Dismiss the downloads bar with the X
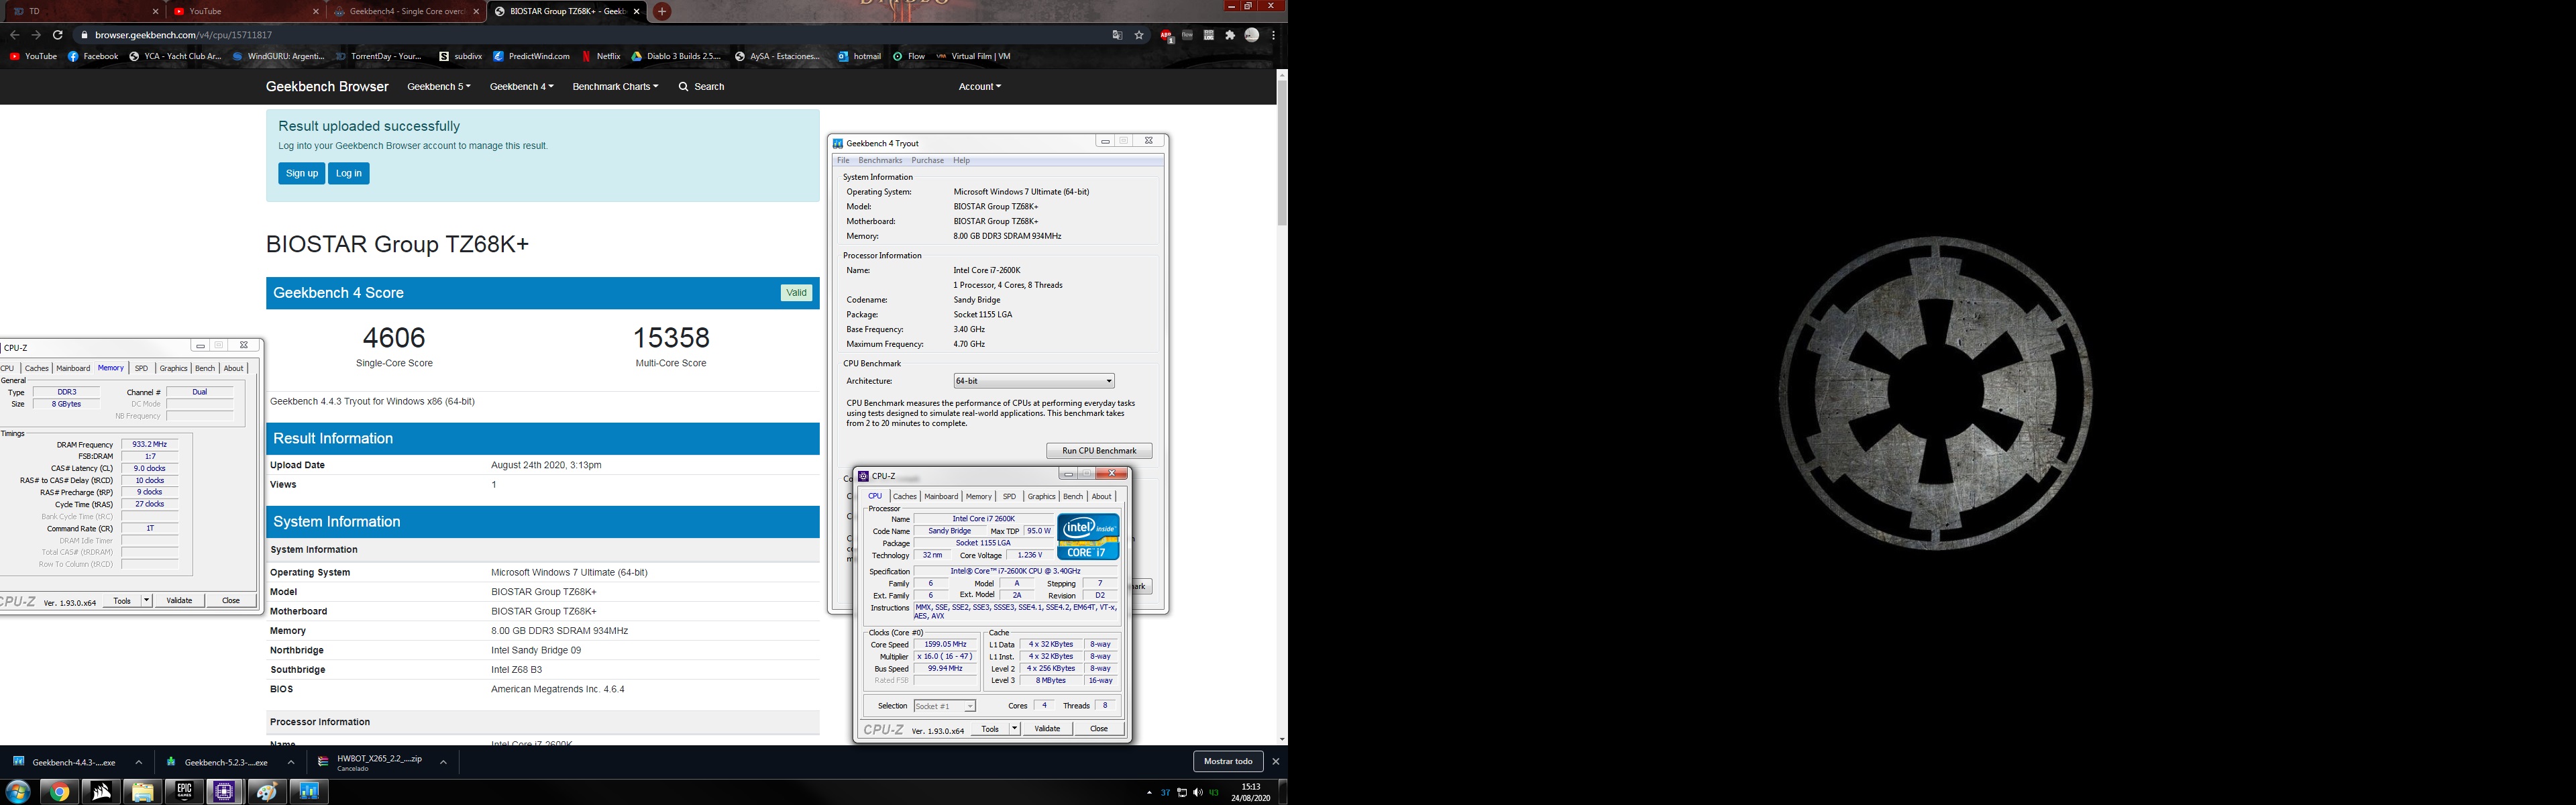Viewport: 2576px width, 805px height. click(1275, 761)
